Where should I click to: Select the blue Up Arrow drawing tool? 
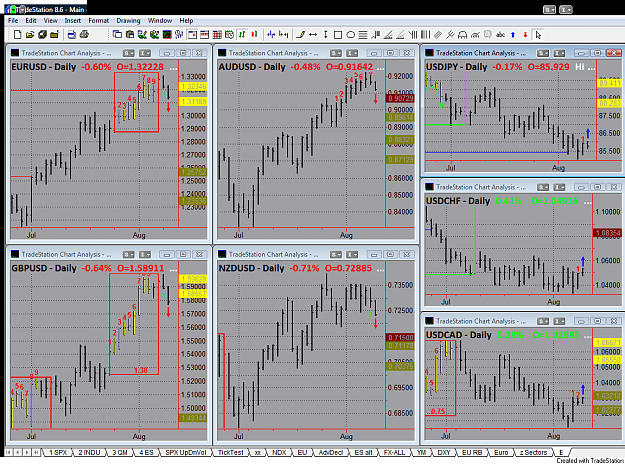coord(513,35)
